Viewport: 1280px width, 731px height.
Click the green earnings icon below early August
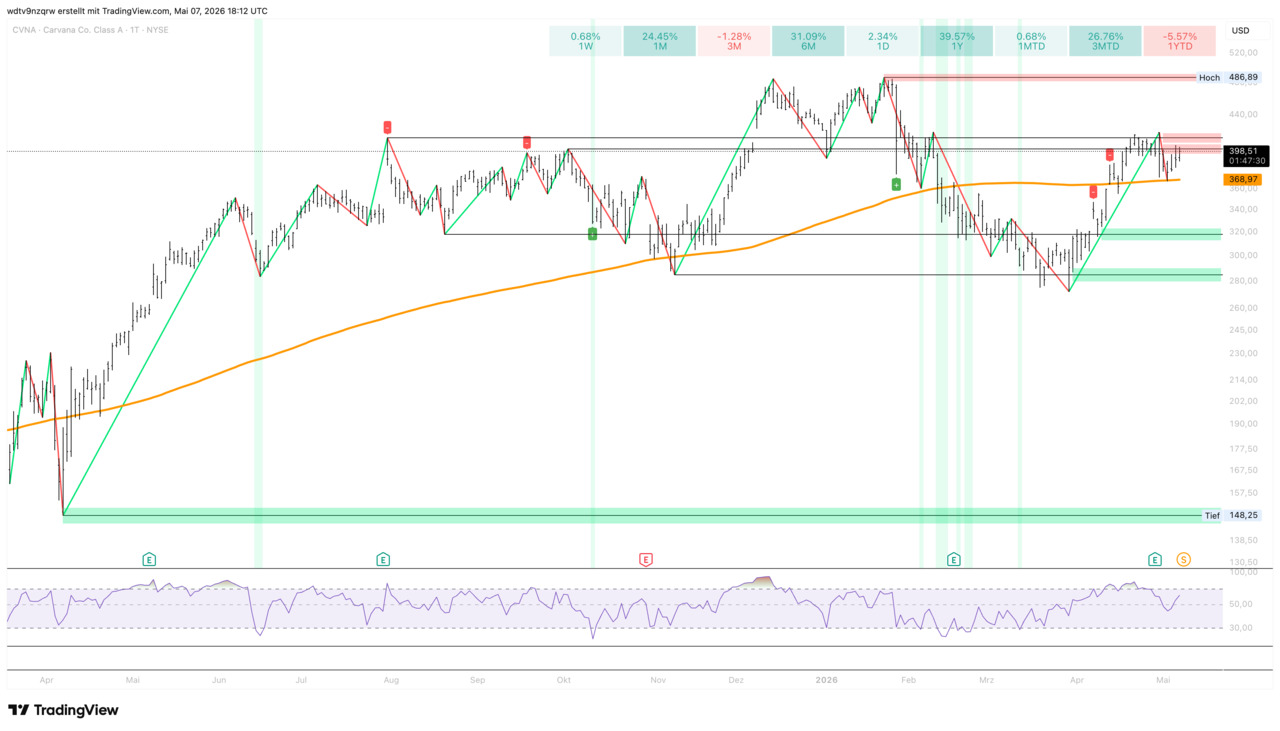[x=382, y=559]
